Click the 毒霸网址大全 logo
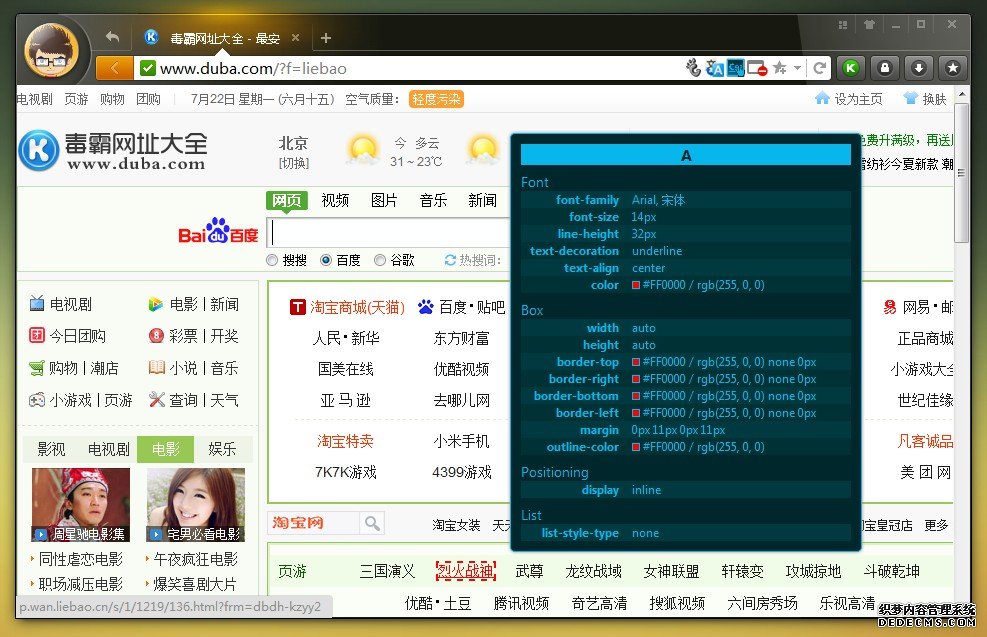This screenshot has width=987, height=637. [113, 150]
